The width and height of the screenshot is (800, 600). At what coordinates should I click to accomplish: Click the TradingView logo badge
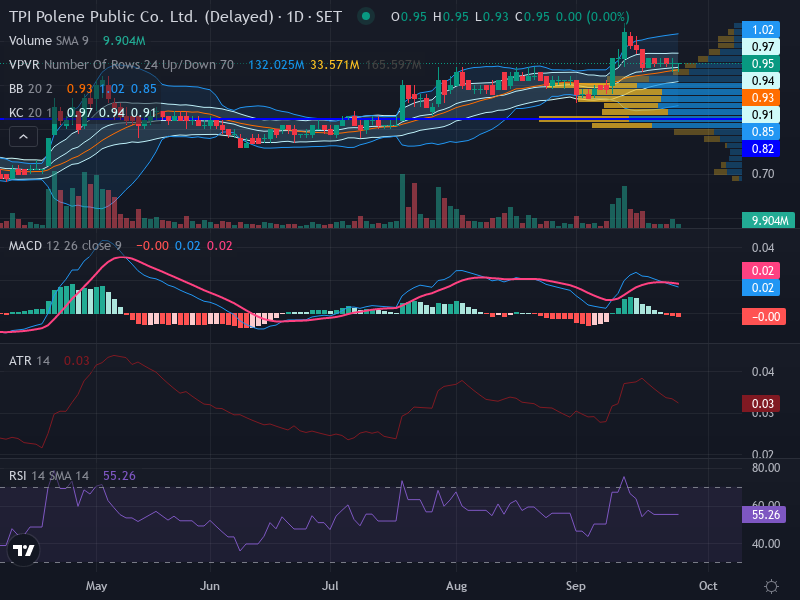point(23,550)
